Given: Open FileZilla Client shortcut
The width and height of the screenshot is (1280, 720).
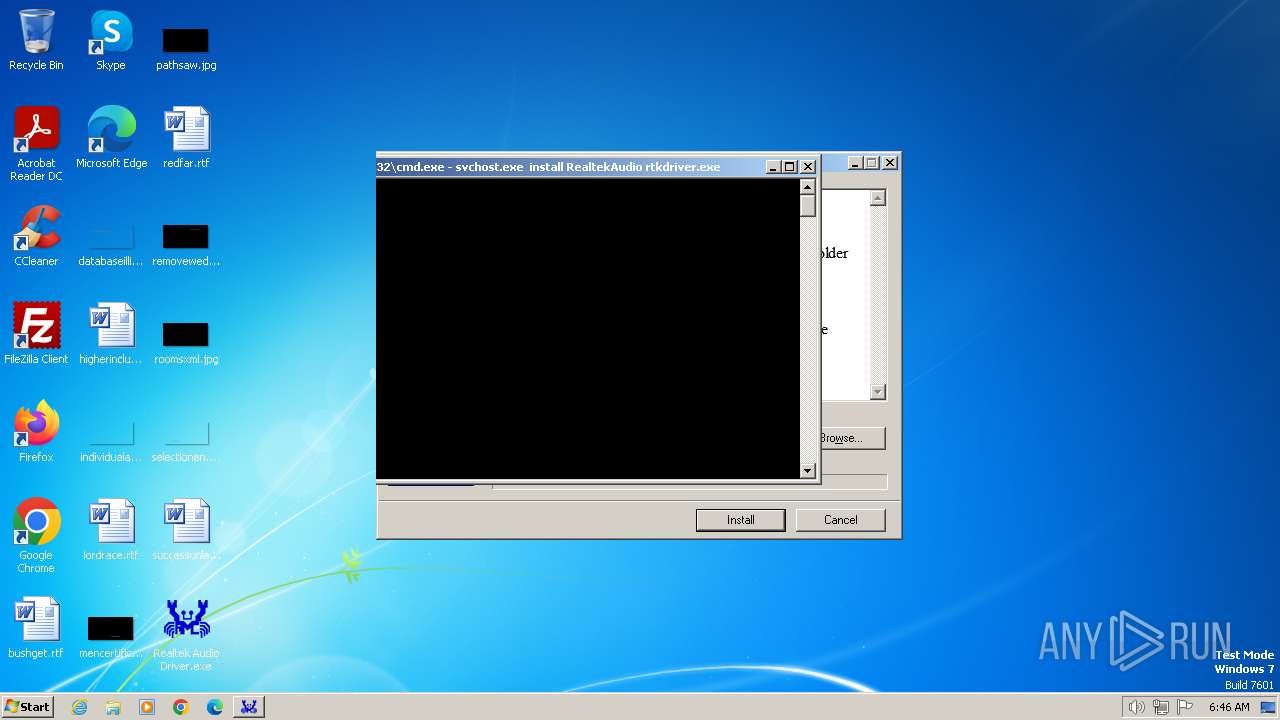Looking at the screenshot, I should click(36, 334).
